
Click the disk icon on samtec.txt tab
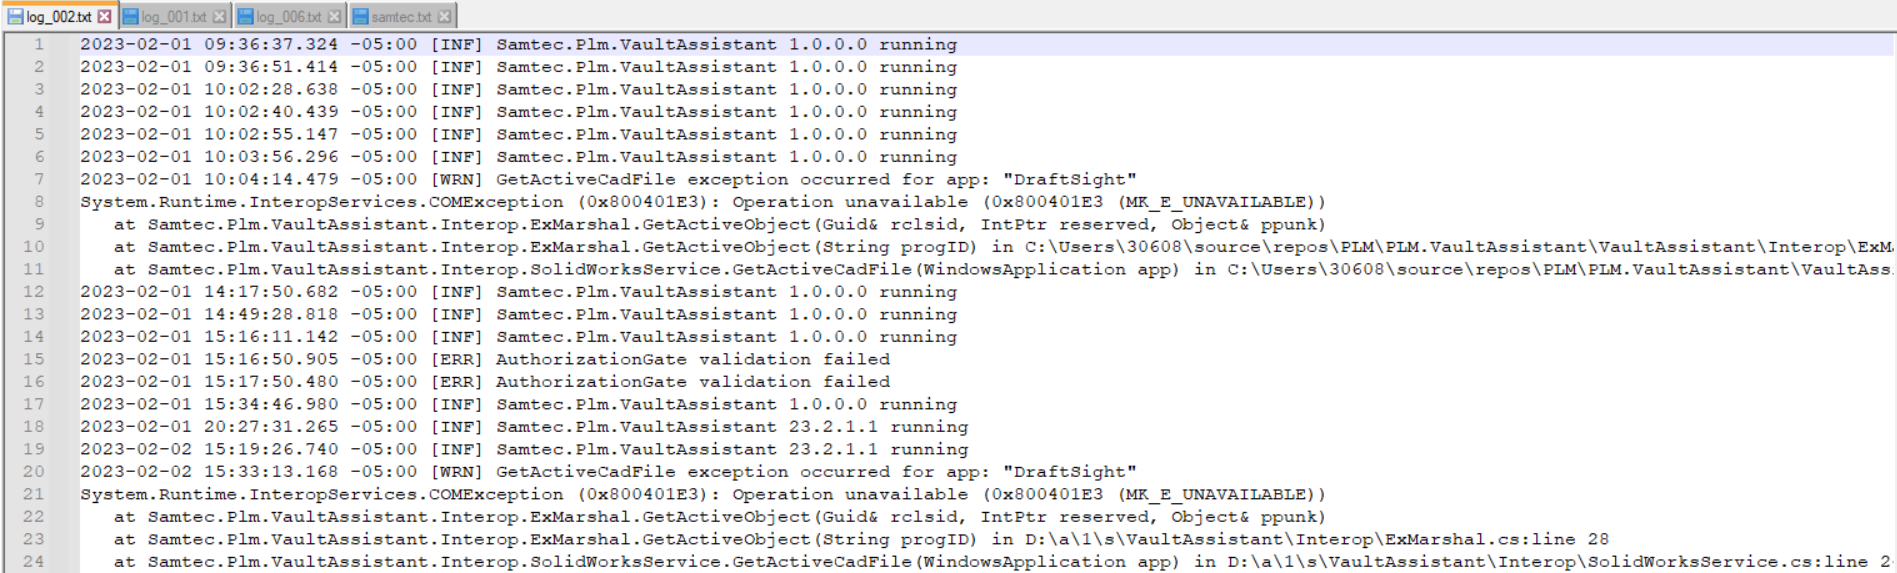(x=361, y=17)
